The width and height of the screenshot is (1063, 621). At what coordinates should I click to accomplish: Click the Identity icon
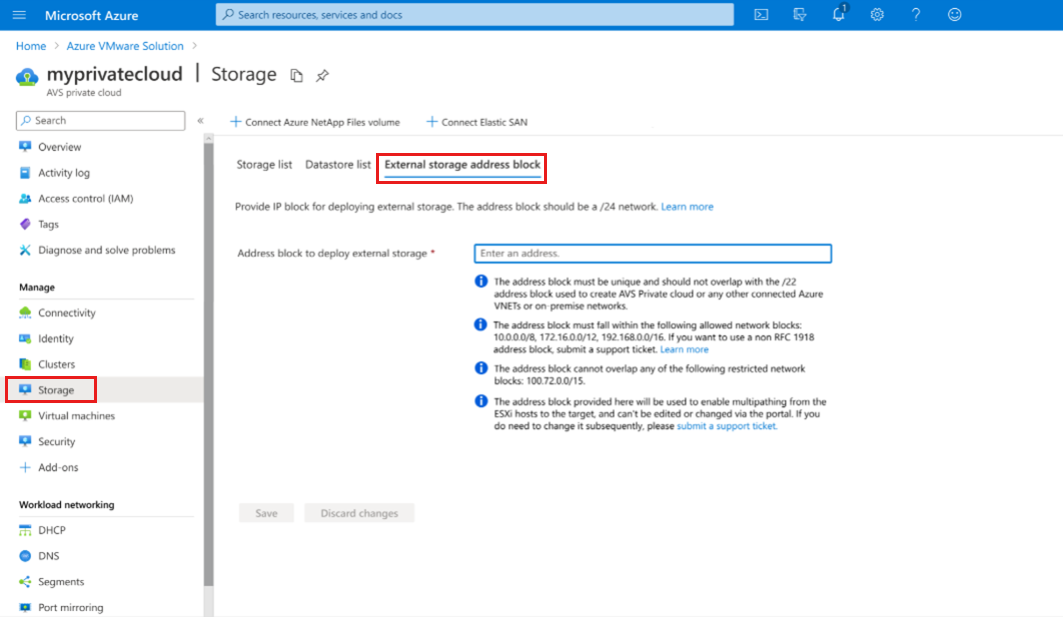tap(25, 338)
